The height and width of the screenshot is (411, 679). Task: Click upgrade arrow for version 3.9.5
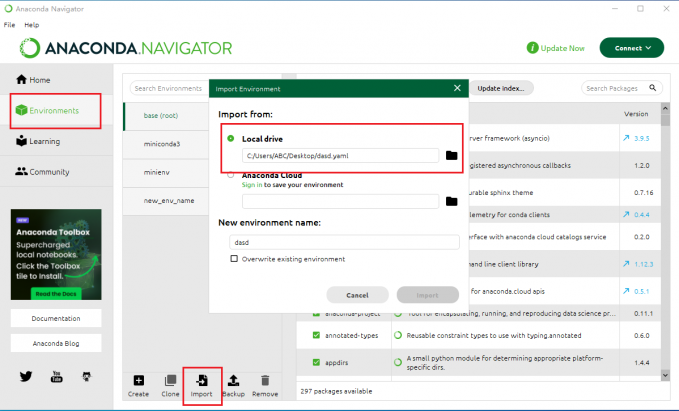(626, 138)
